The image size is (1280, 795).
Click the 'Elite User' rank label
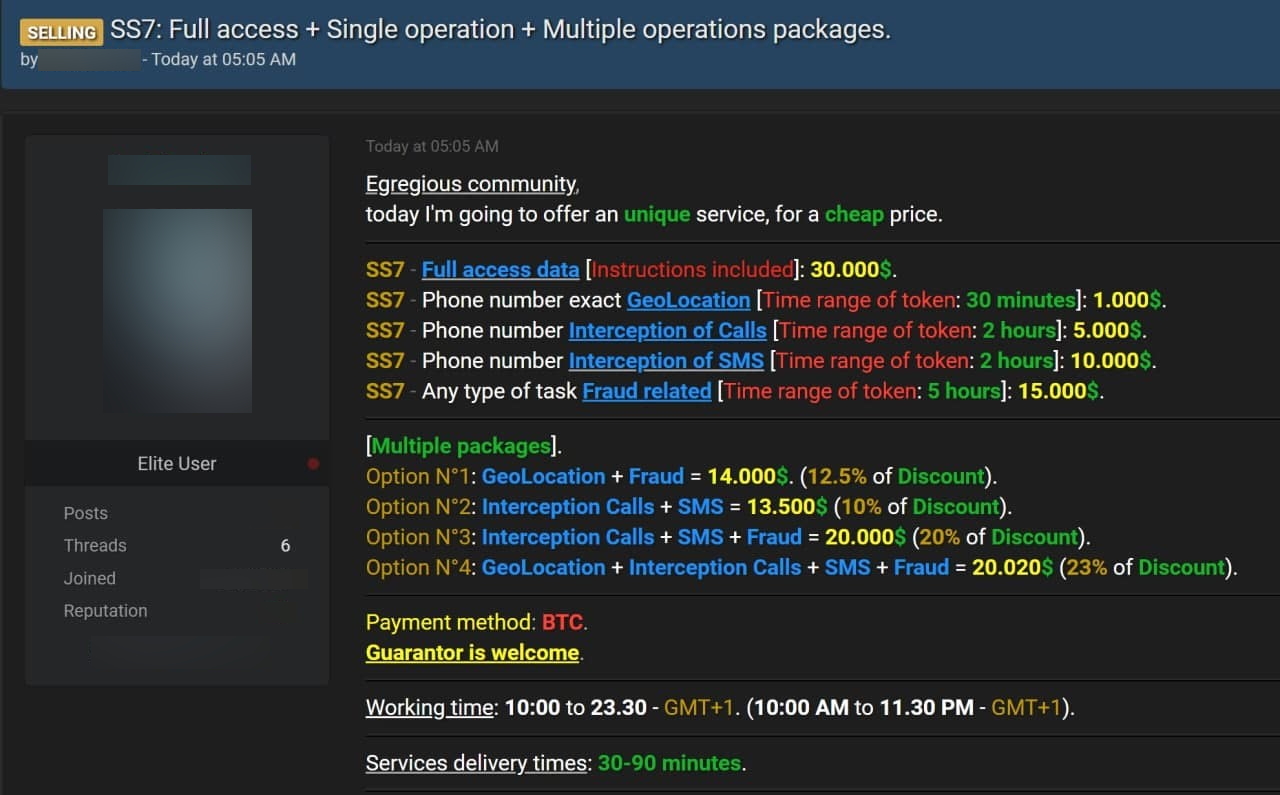(176, 464)
